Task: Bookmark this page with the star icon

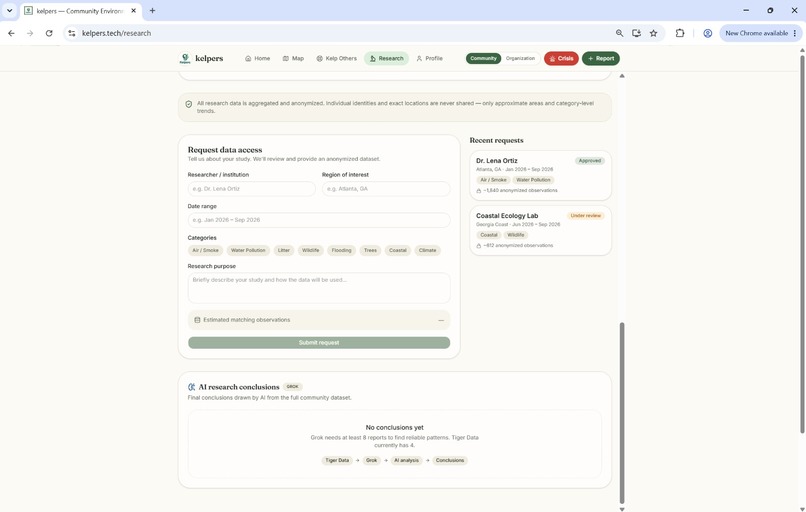Action: pos(653,33)
